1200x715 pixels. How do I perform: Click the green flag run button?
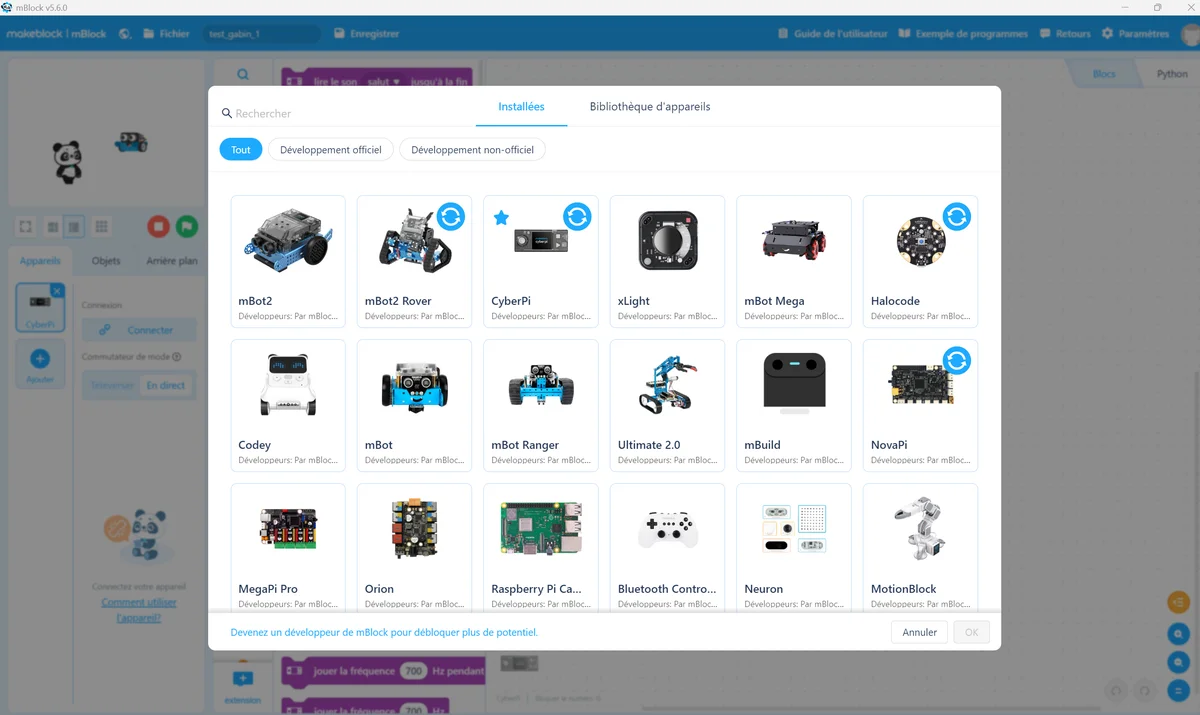[x=187, y=227]
